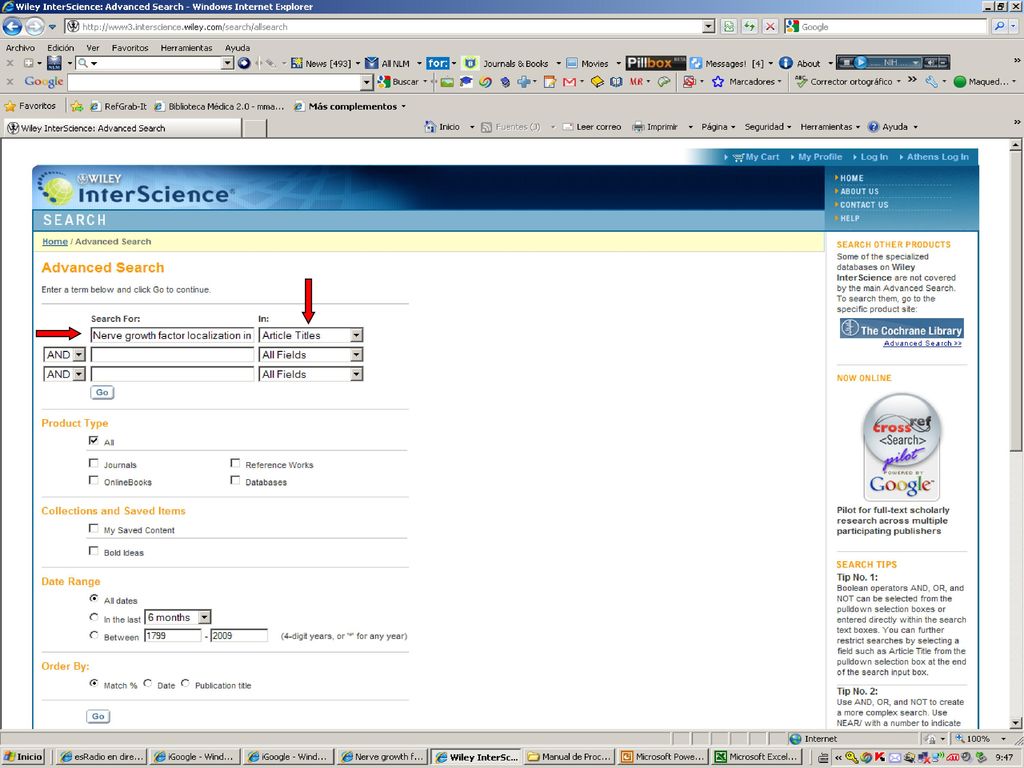Expand the address bar URL dropdown
1024x768 pixels.
click(x=709, y=27)
